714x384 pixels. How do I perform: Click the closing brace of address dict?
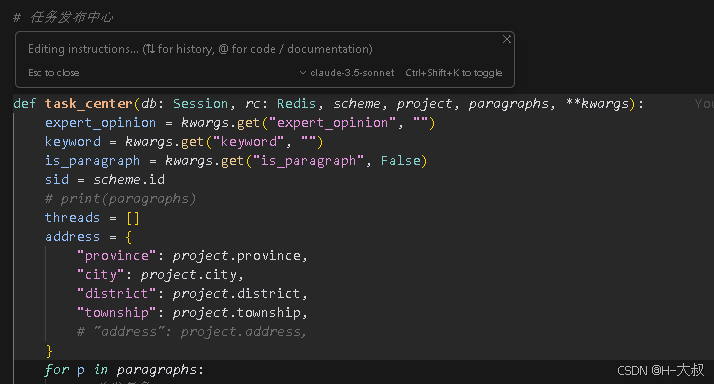tap(49, 351)
